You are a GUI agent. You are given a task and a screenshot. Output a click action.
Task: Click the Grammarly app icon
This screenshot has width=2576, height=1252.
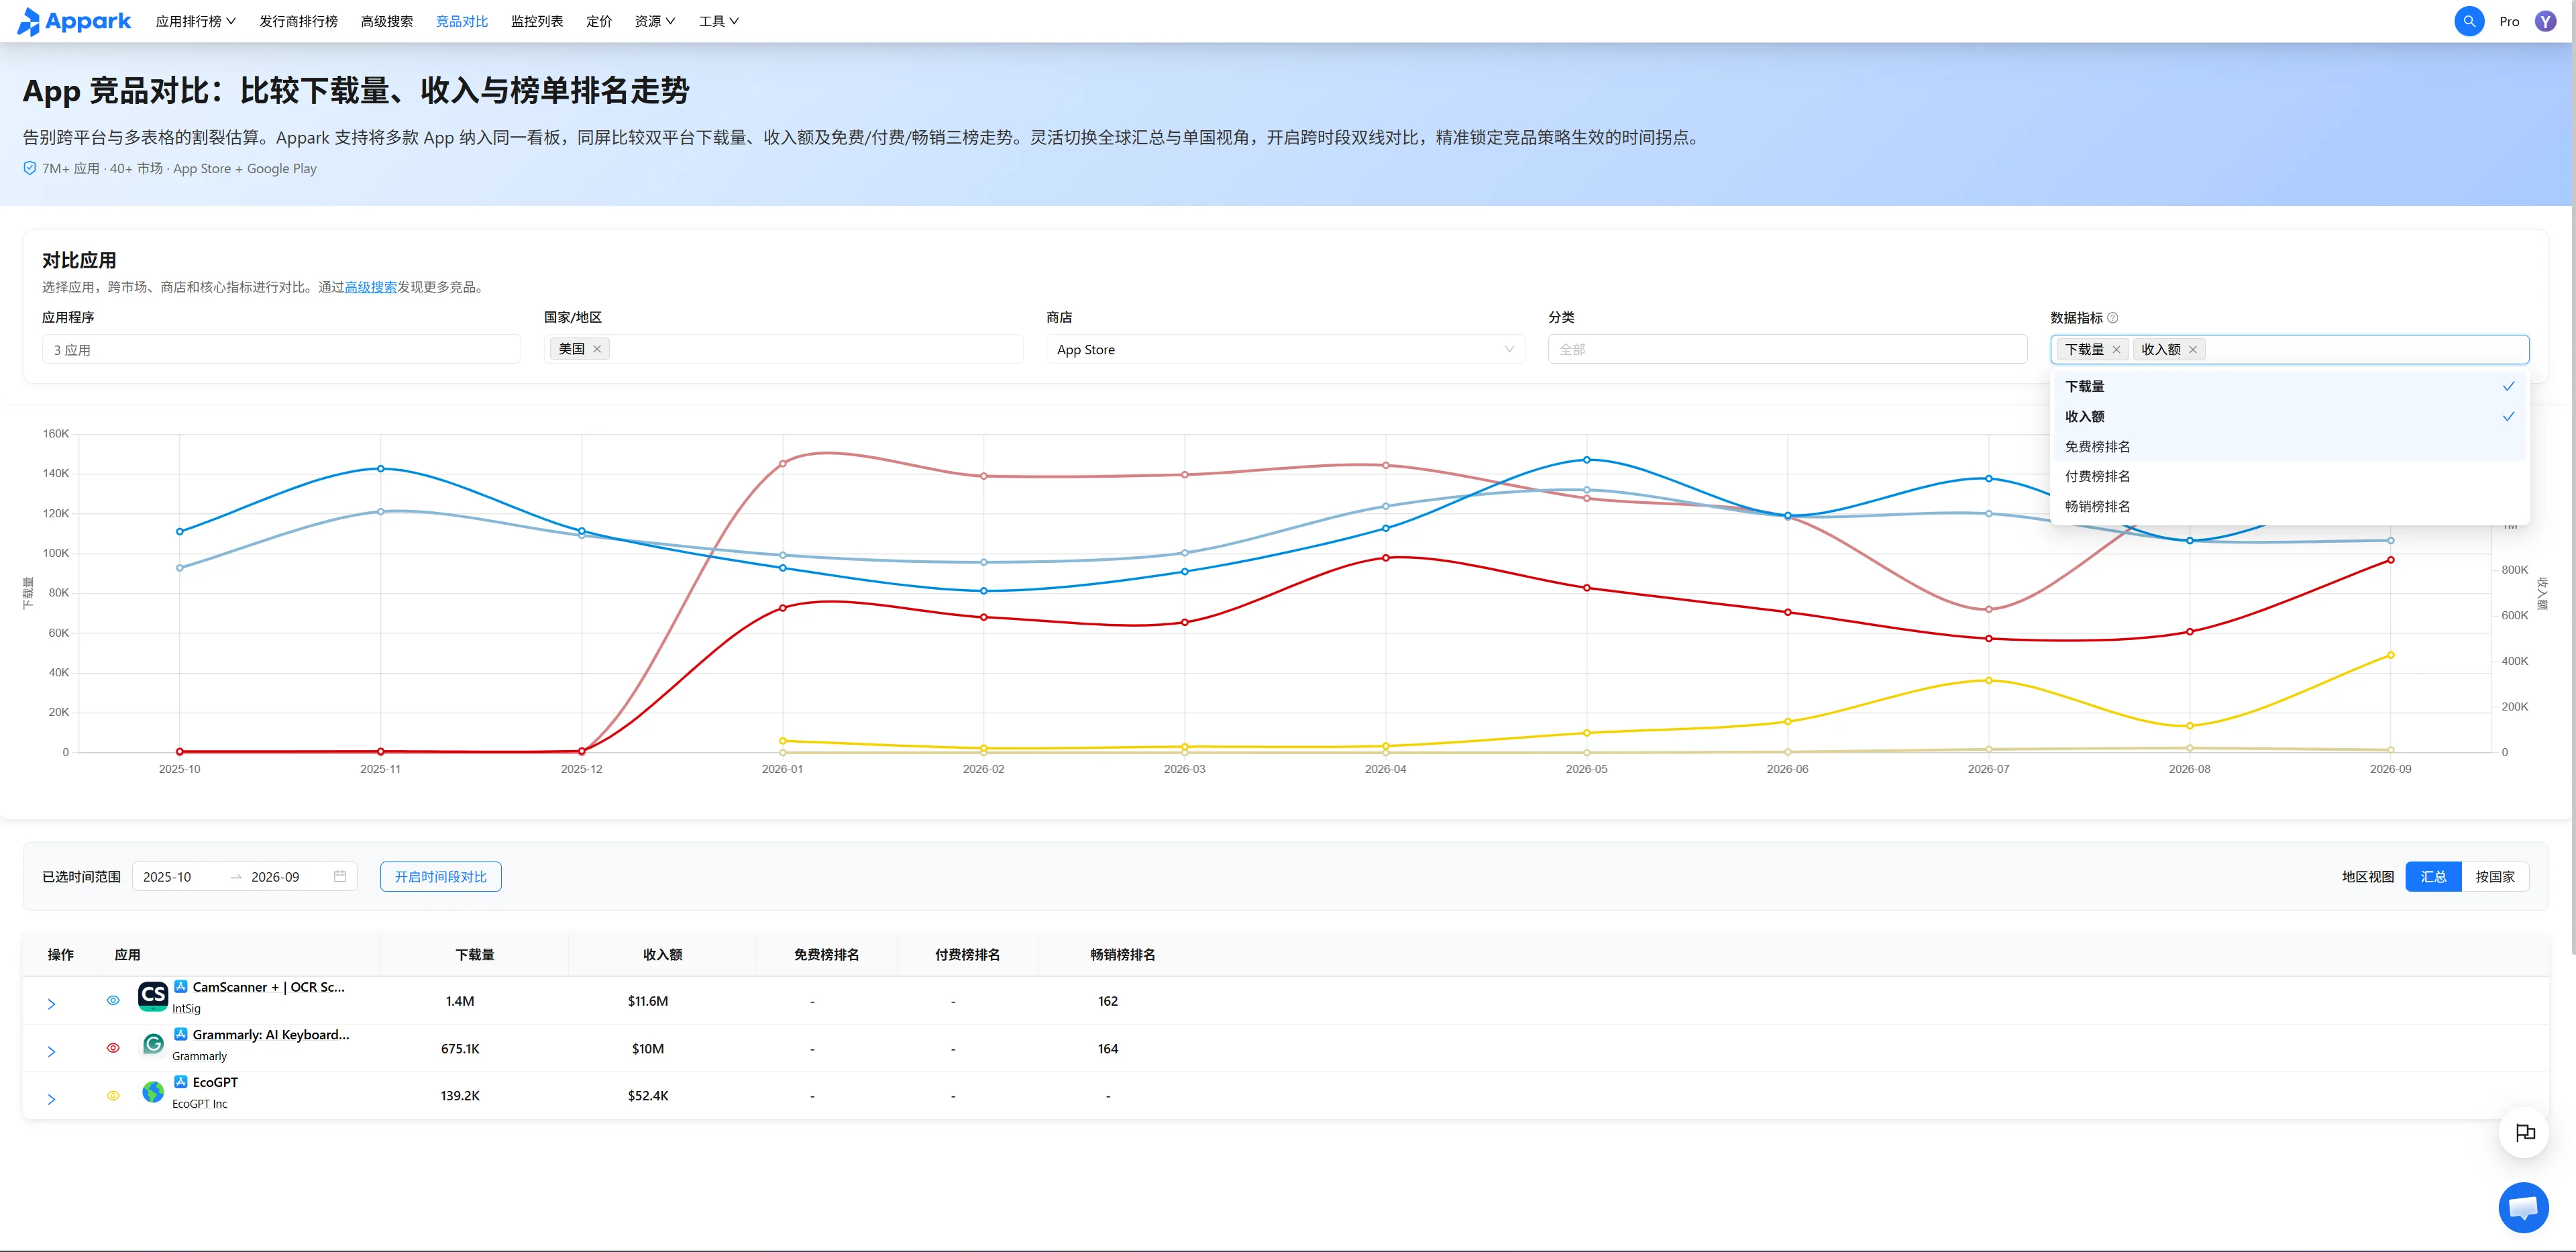click(153, 1044)
